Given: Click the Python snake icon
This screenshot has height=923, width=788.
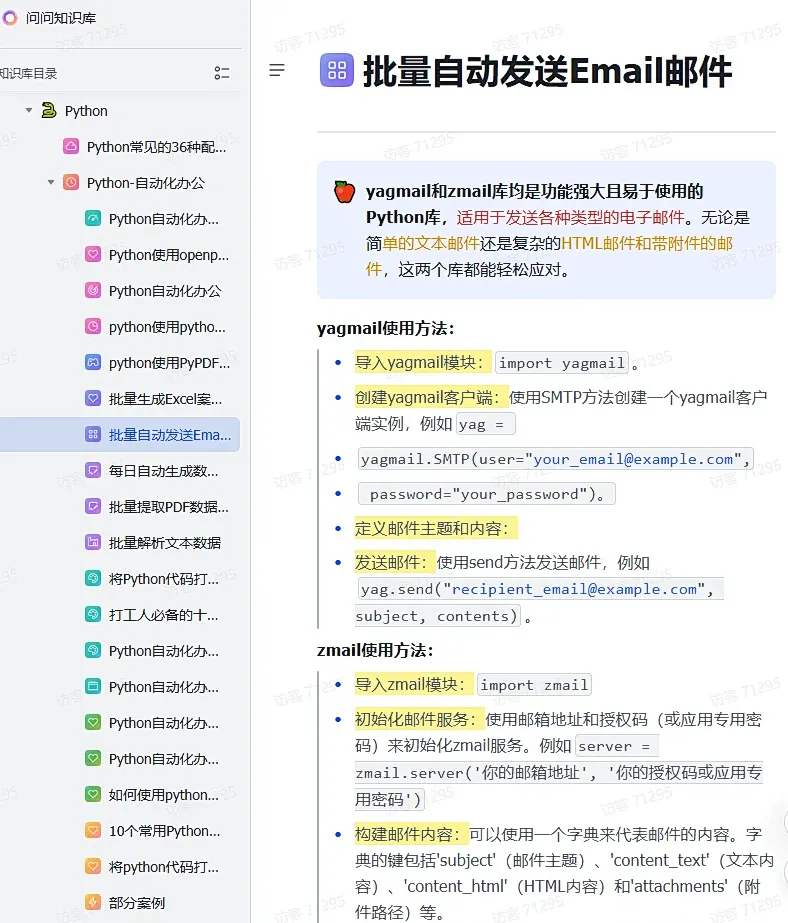Looking at the screenshot, I should 49,110.
